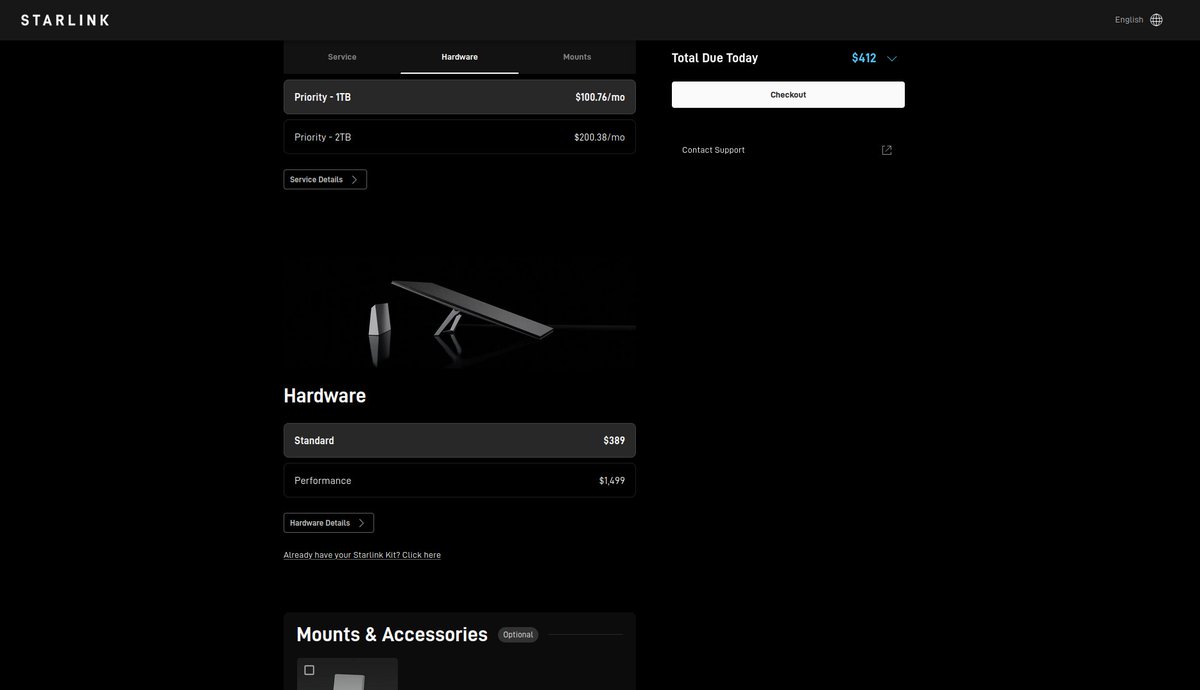The width and height of the screenshot is (1200, 690).
Task: Switch to the Service tab
Action: coord(342,57)
